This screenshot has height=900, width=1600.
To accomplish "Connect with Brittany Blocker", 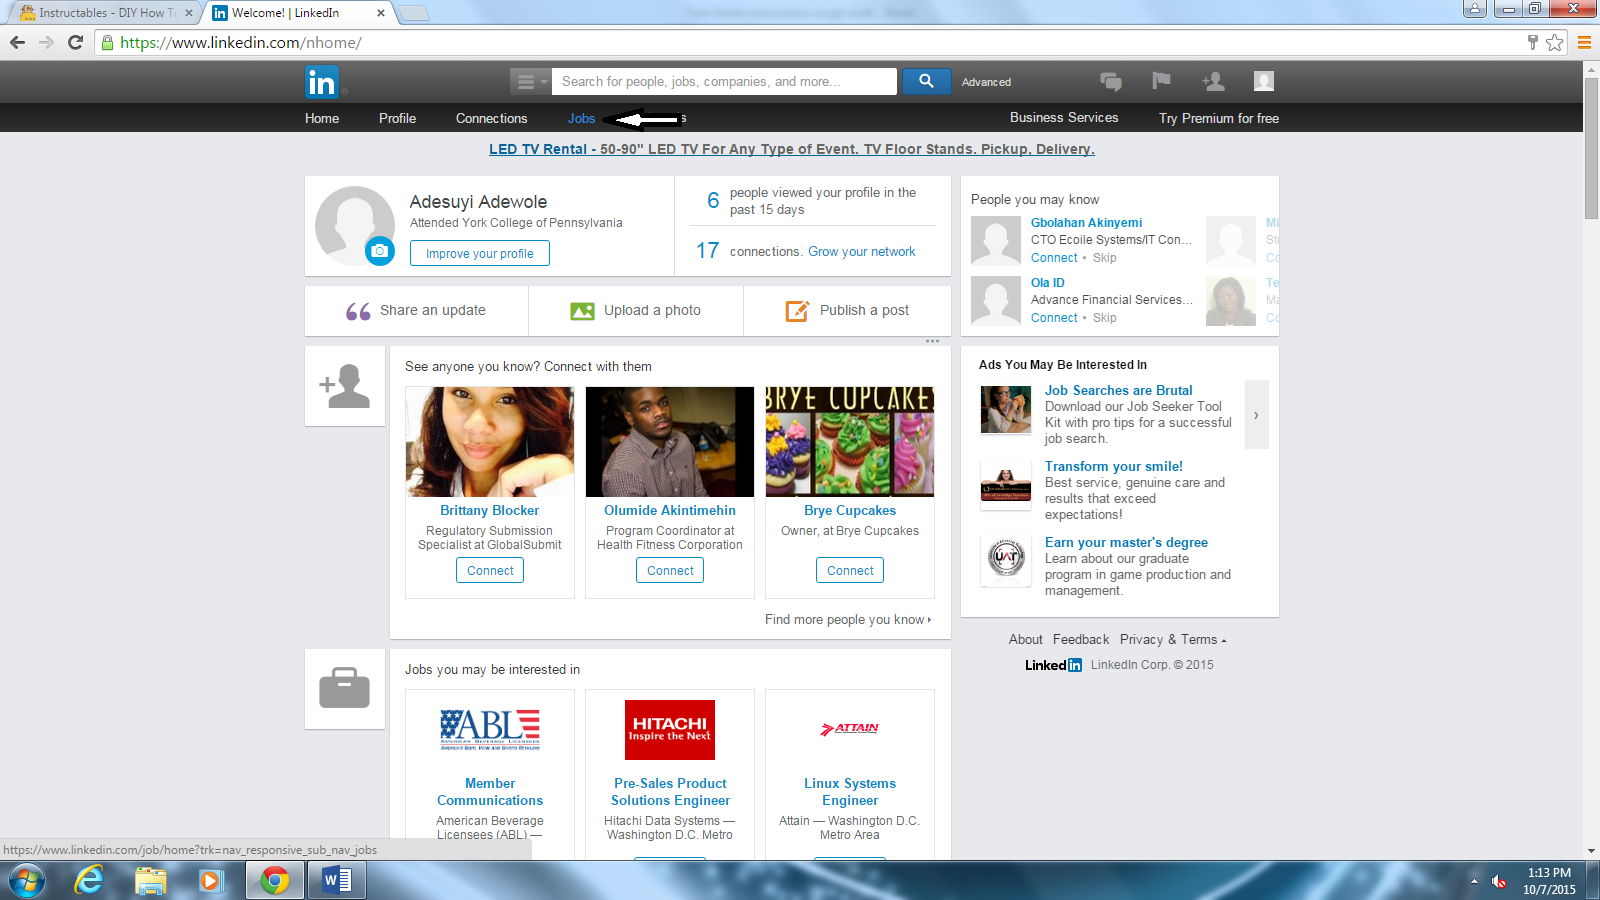I will pos(490,570).
